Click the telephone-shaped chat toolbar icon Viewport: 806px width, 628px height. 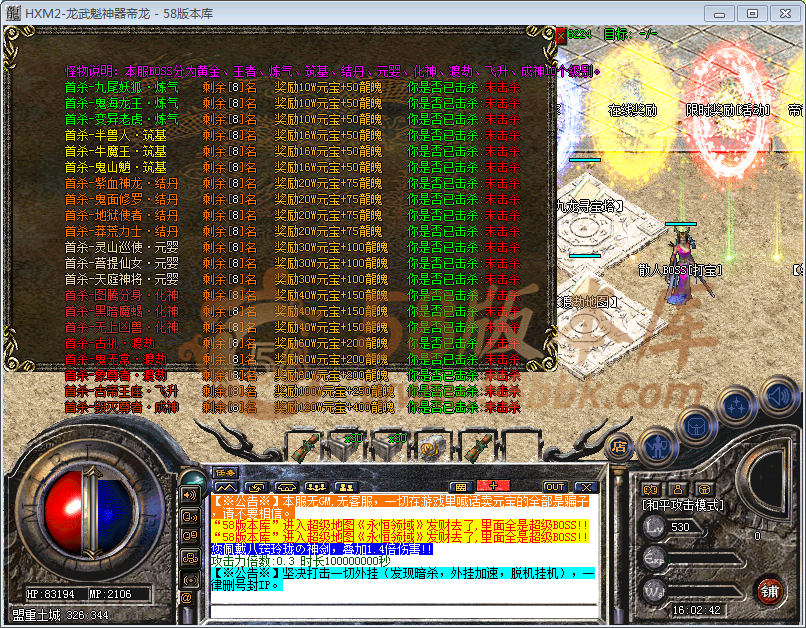286,487
